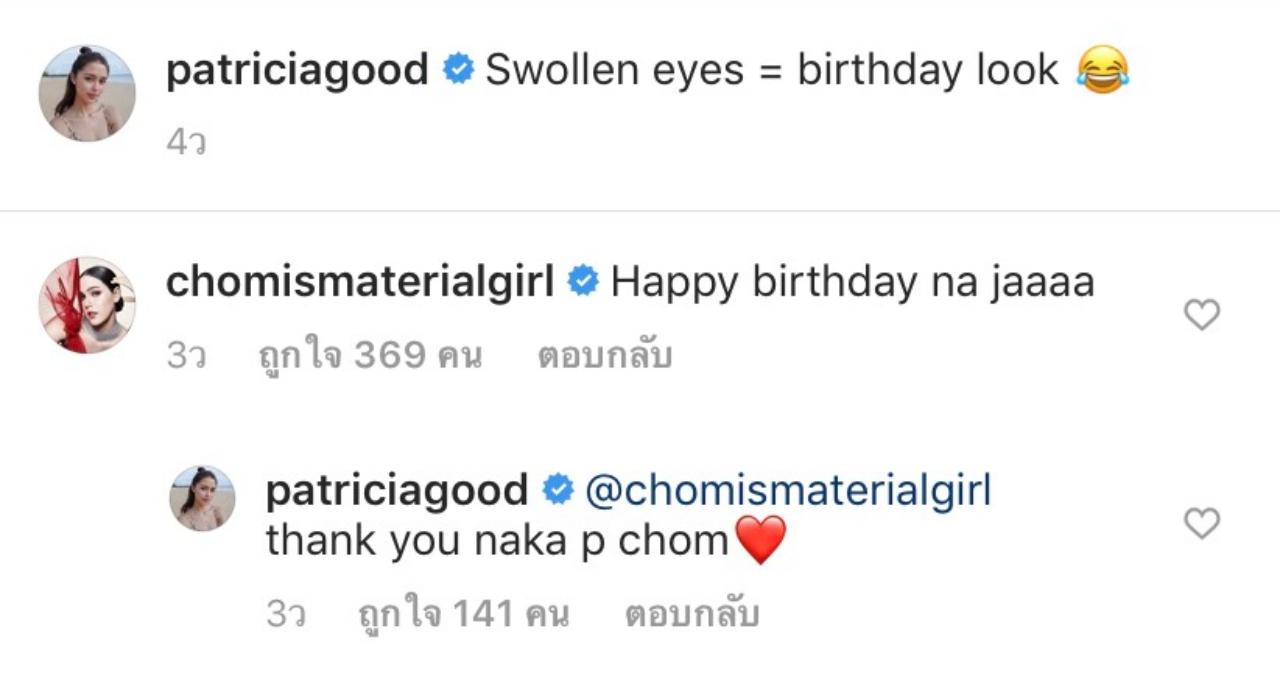Viewport: 1280px width, 687px height.
Task: Open chomismaterialgirl's profile picture
Action: pos(87,304)
